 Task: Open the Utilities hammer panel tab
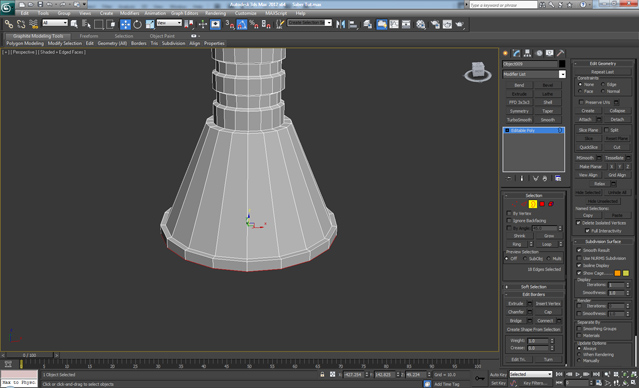(x=561, y=53)
